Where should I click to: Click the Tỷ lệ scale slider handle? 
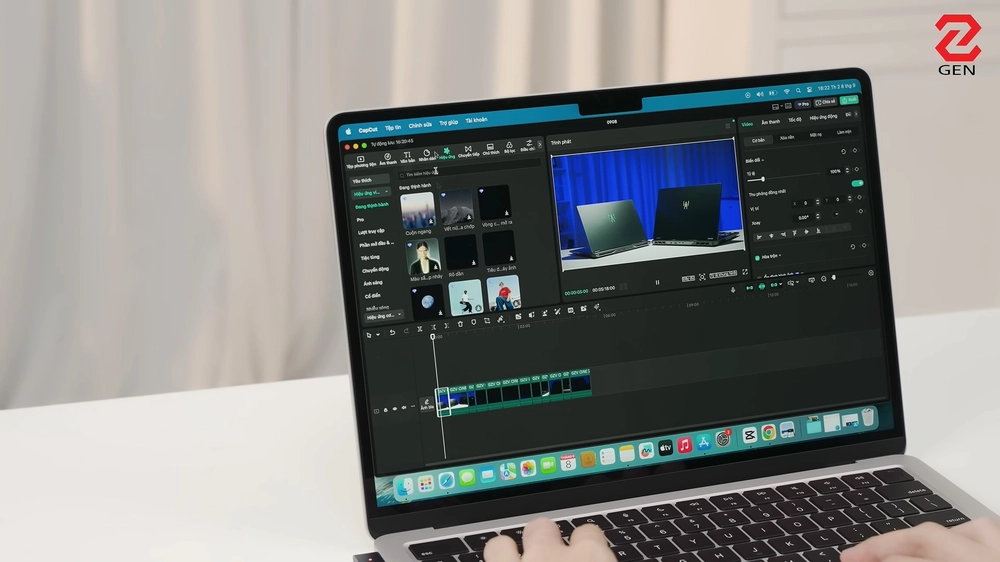click(763, 179)
